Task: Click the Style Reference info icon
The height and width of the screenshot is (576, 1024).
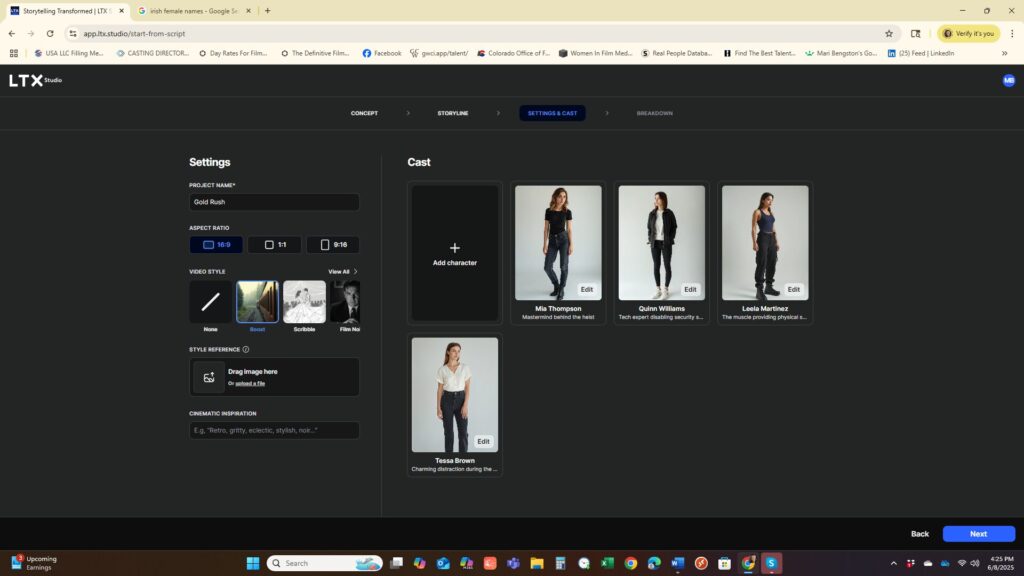Action: click(x=246, y=350)
